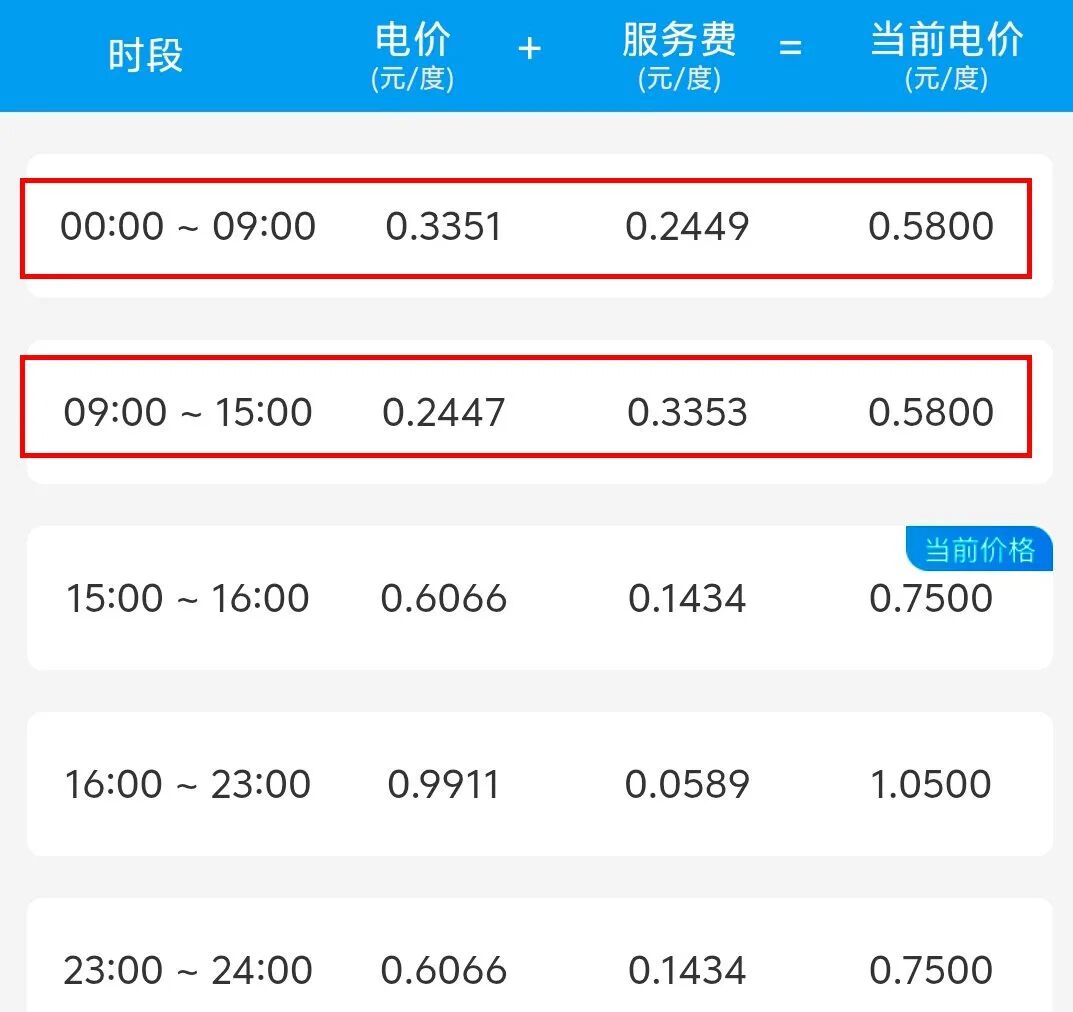Select the 时段 column header
The height and width of the screenshot is (1012, 1073).
point(145,55)
